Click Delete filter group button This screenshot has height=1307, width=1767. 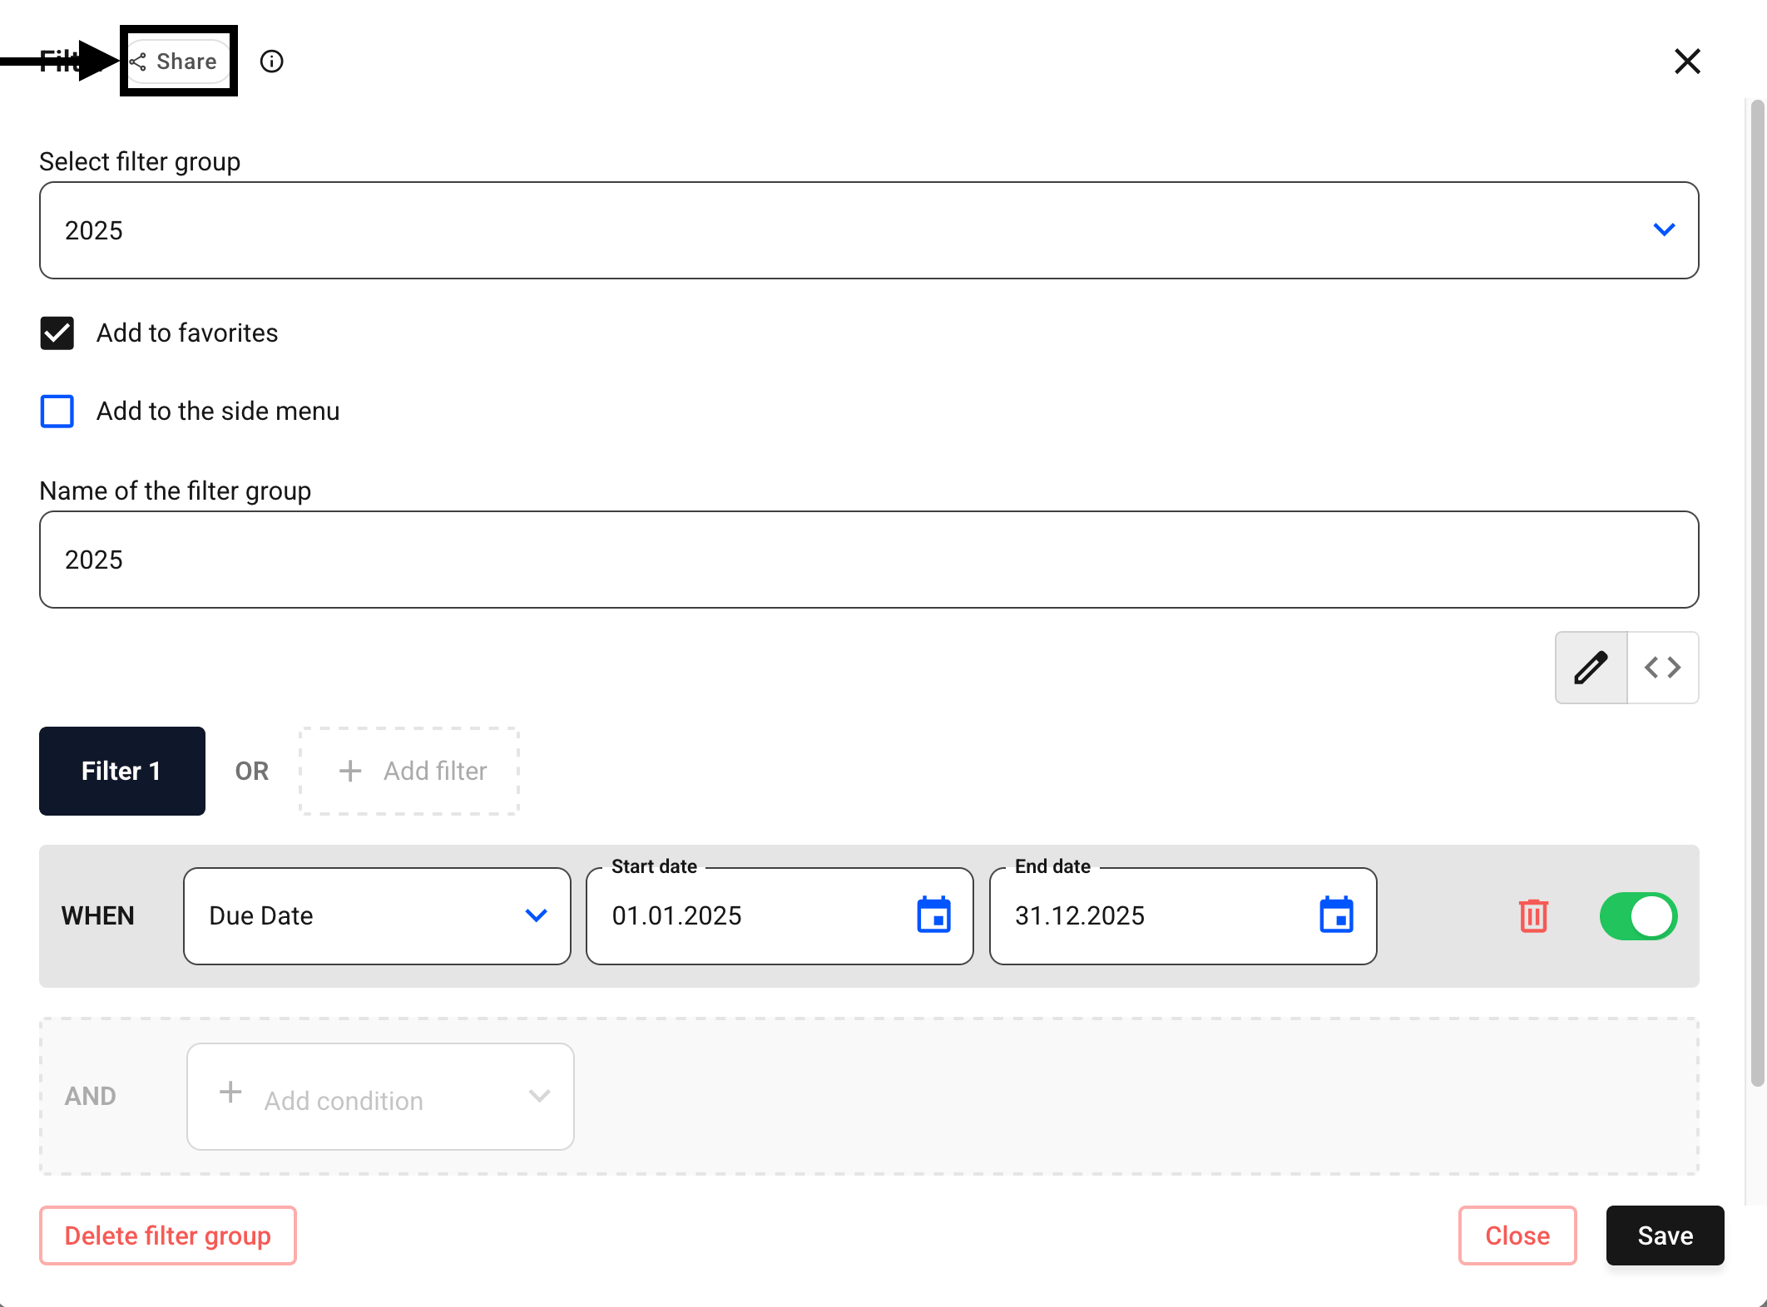168,1236
